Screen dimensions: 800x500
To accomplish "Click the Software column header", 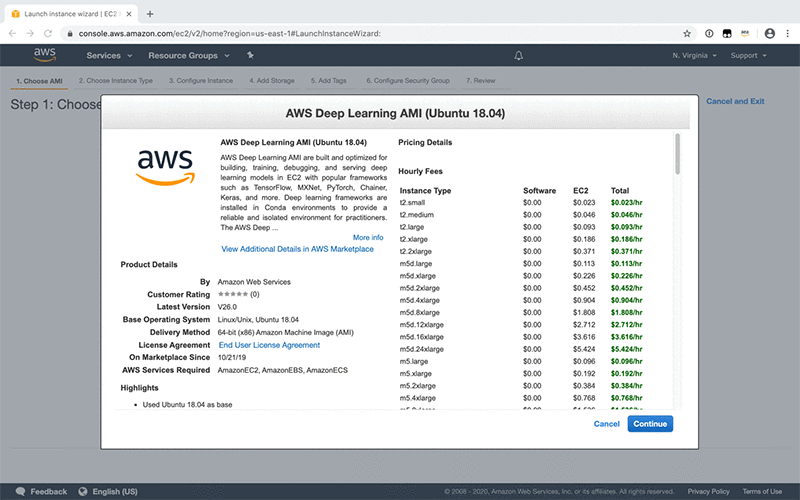I will 539,191.
